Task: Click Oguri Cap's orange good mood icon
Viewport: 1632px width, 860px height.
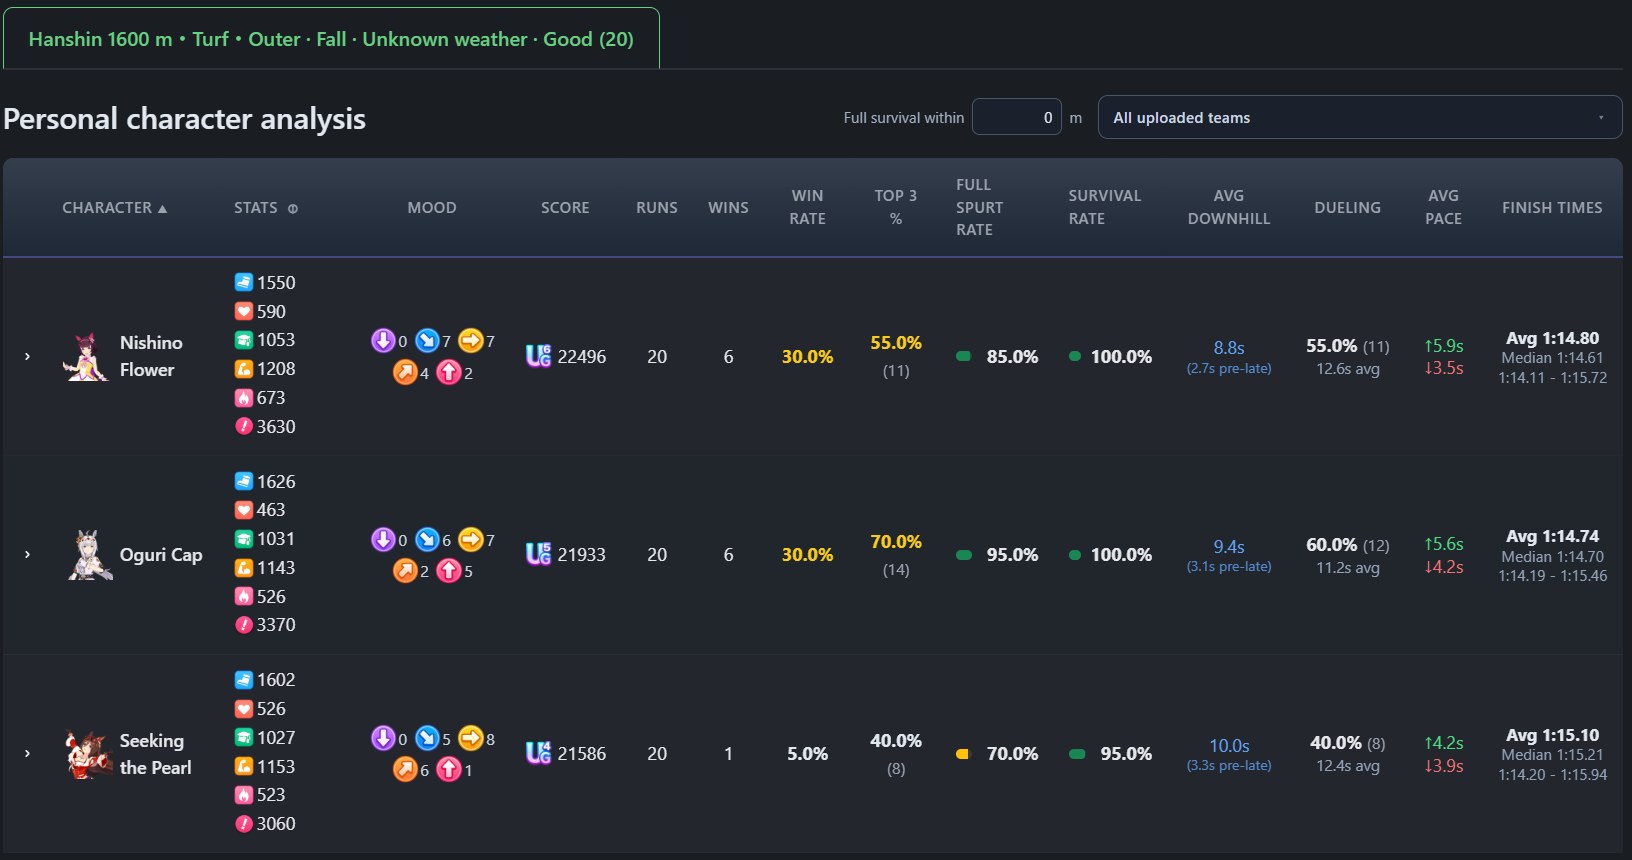Action: (x=405, y=571)
